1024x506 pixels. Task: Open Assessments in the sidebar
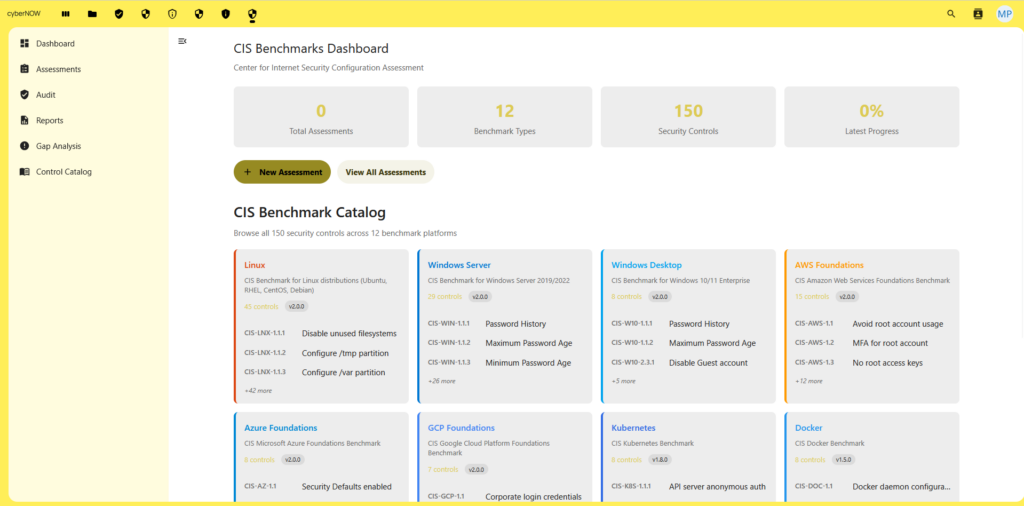pos(58,69)
